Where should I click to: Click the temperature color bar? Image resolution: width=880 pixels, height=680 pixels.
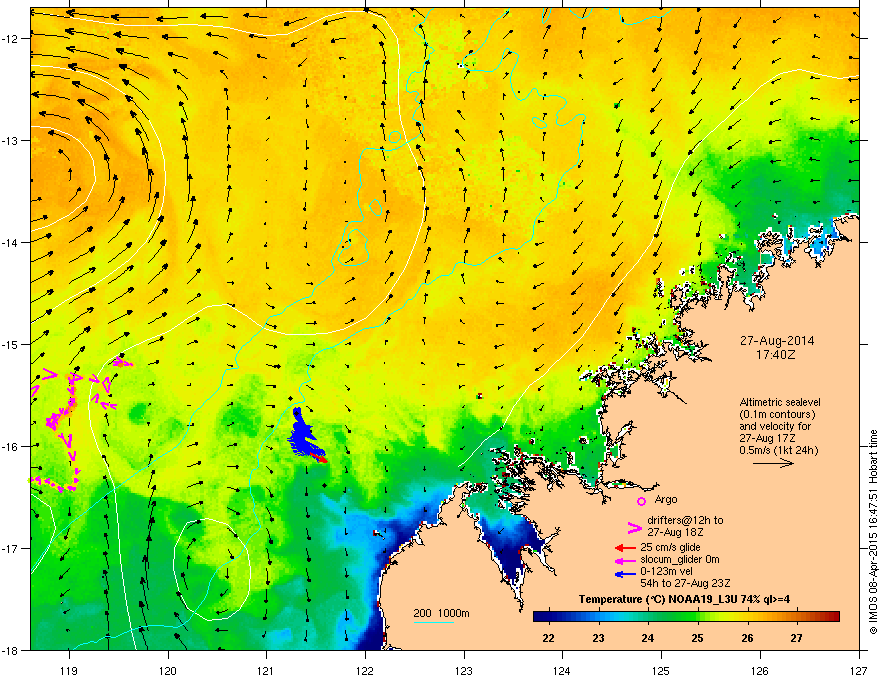point(686,617)
